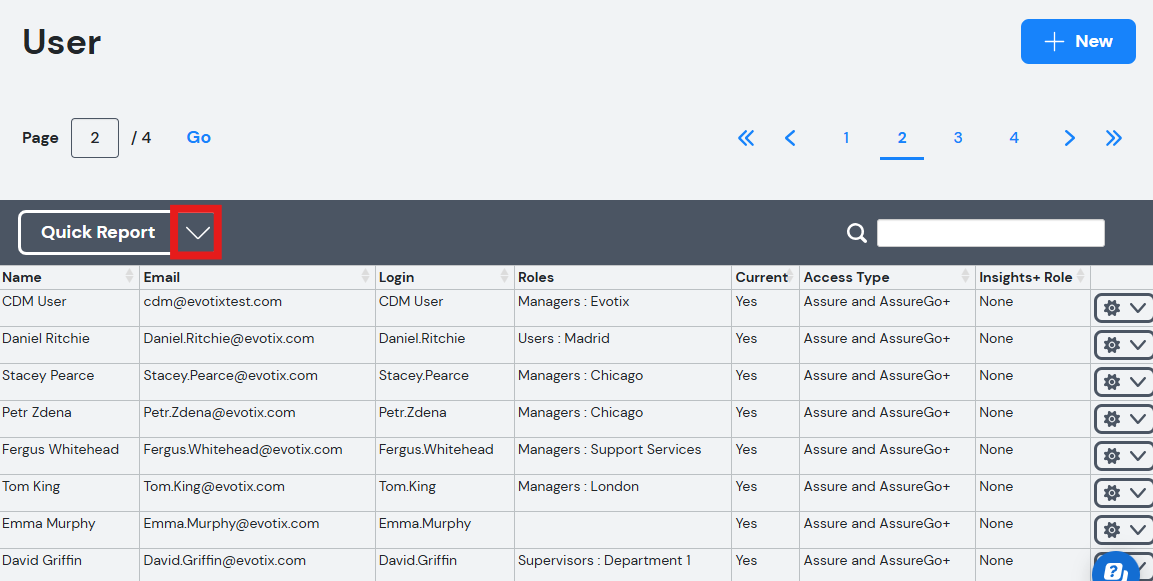The height and width of the screenshot is (581, 1153).
Task: Click gear icon for CDM User row
Action: 1112,307
